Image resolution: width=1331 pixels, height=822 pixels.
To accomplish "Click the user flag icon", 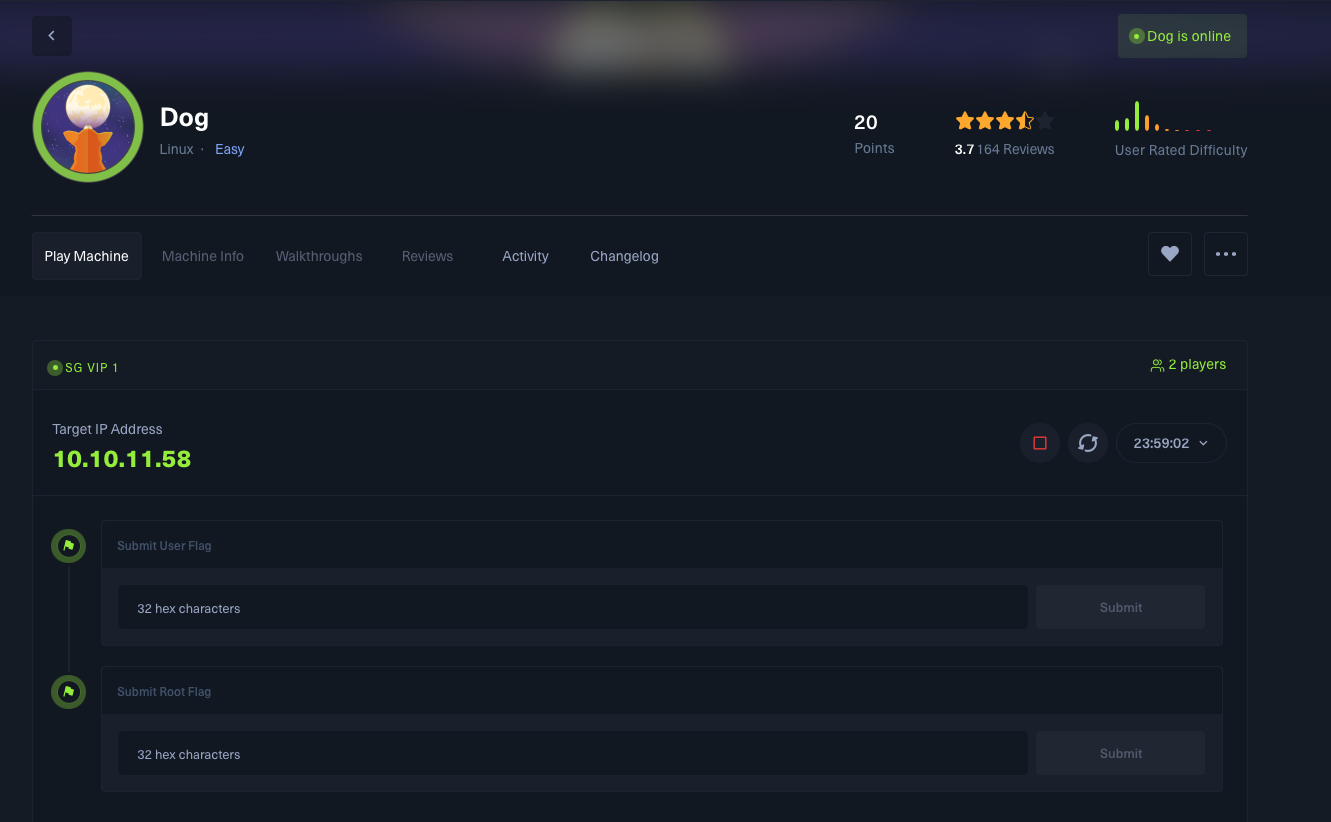I will pos(68,546).
